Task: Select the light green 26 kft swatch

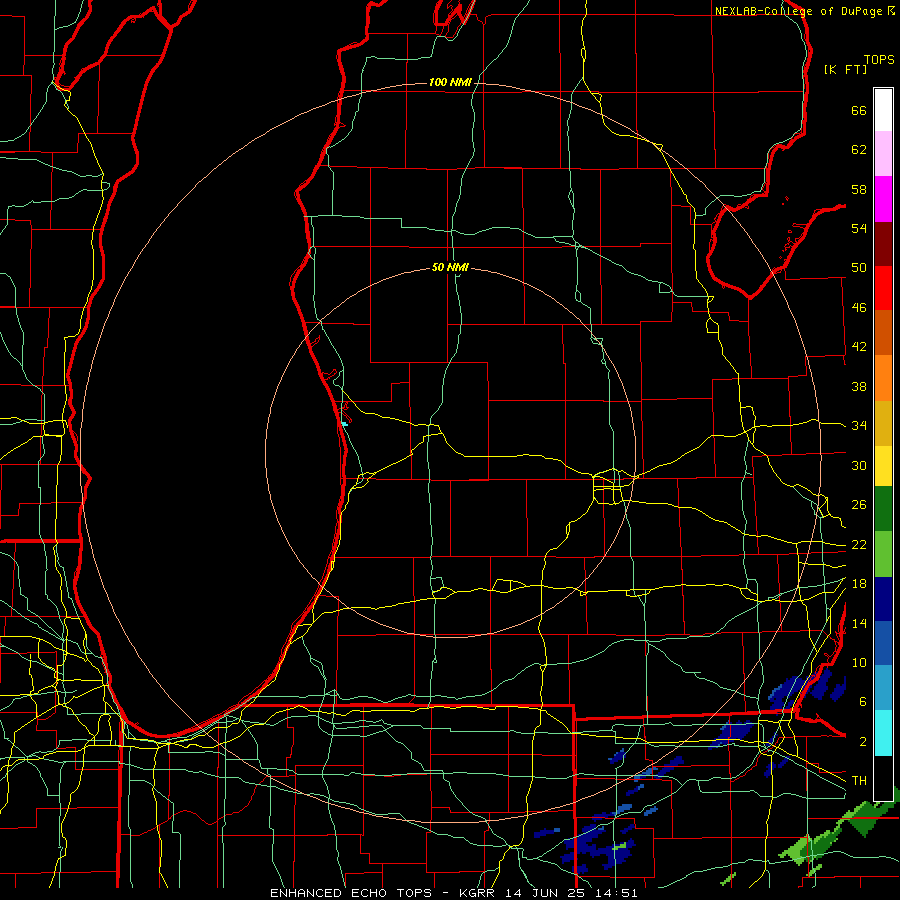Action: pyautogui.click(x=883, y=554)
